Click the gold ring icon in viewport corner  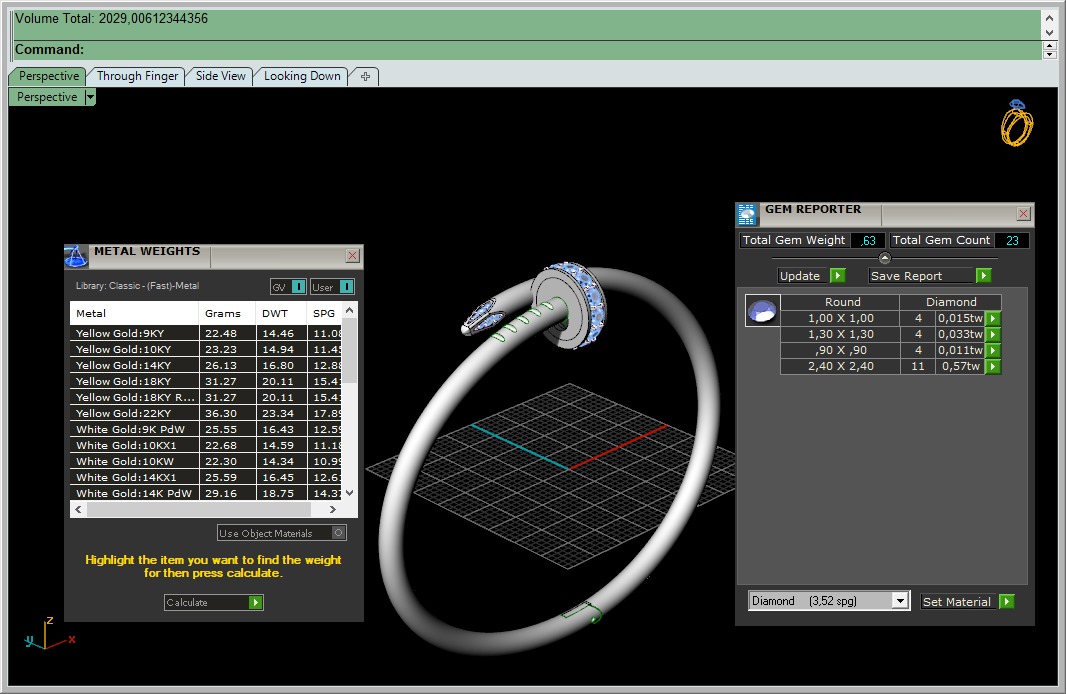click(x=1016, y=123)
